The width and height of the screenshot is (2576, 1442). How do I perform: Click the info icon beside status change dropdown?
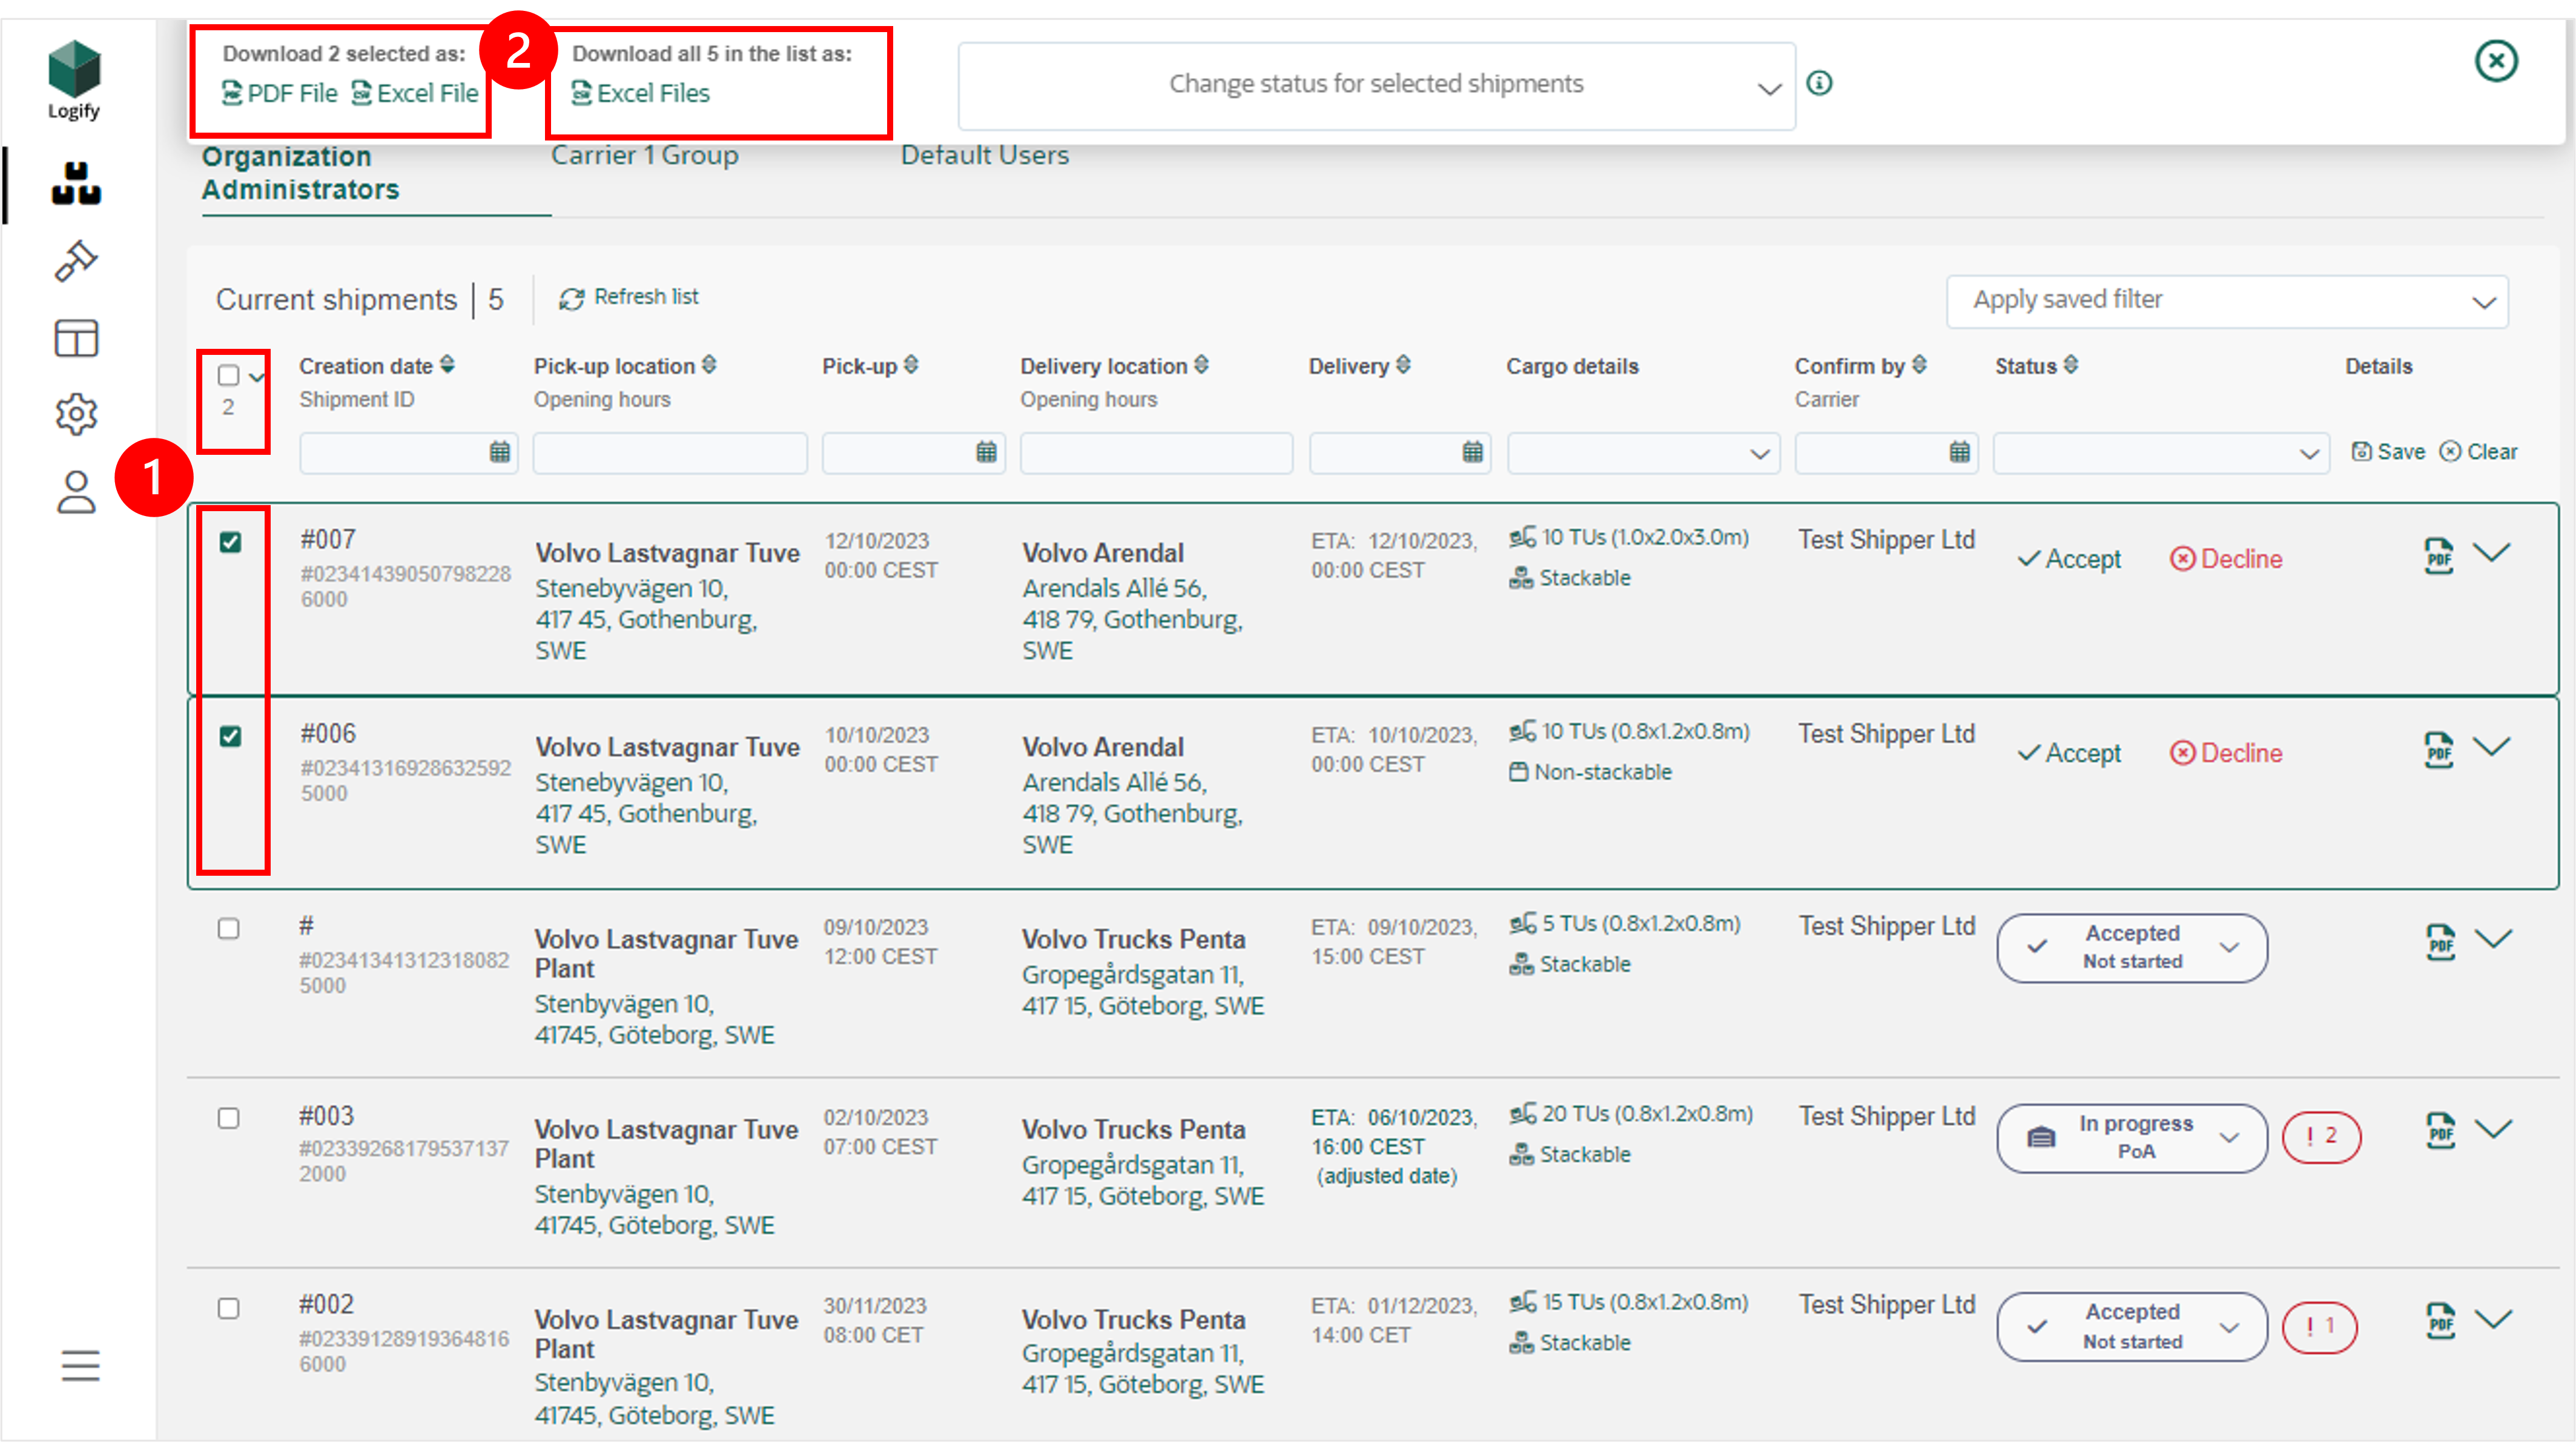pos(1819,83)
